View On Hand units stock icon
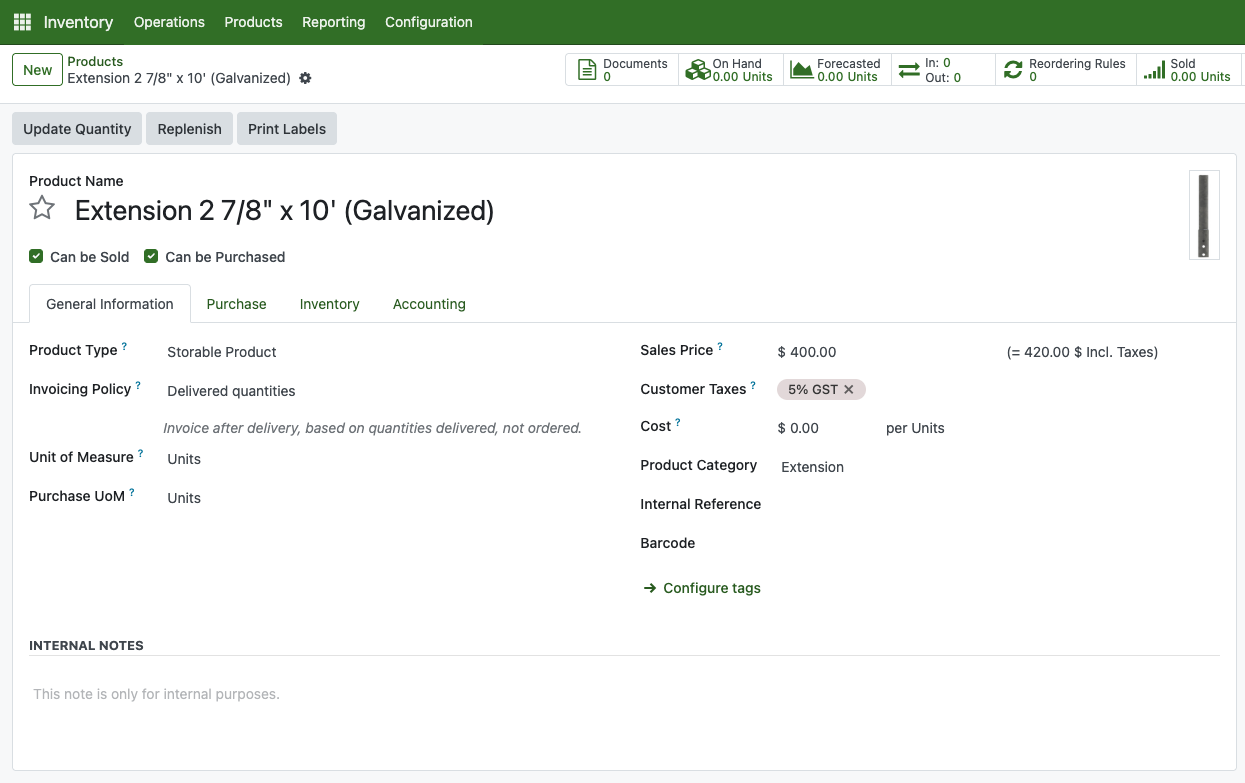Viewport: 1245px width, 783px height. click(697, 70)
